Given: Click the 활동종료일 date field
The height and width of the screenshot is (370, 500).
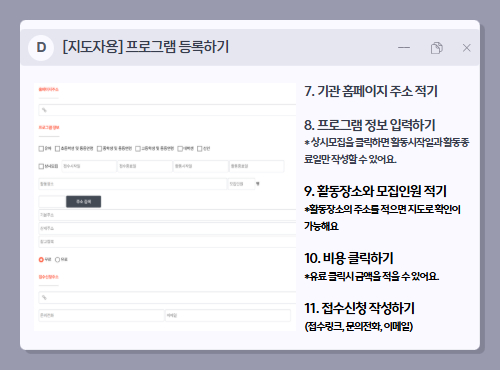Looking at the screenshot, I should [x=256, y=166].
